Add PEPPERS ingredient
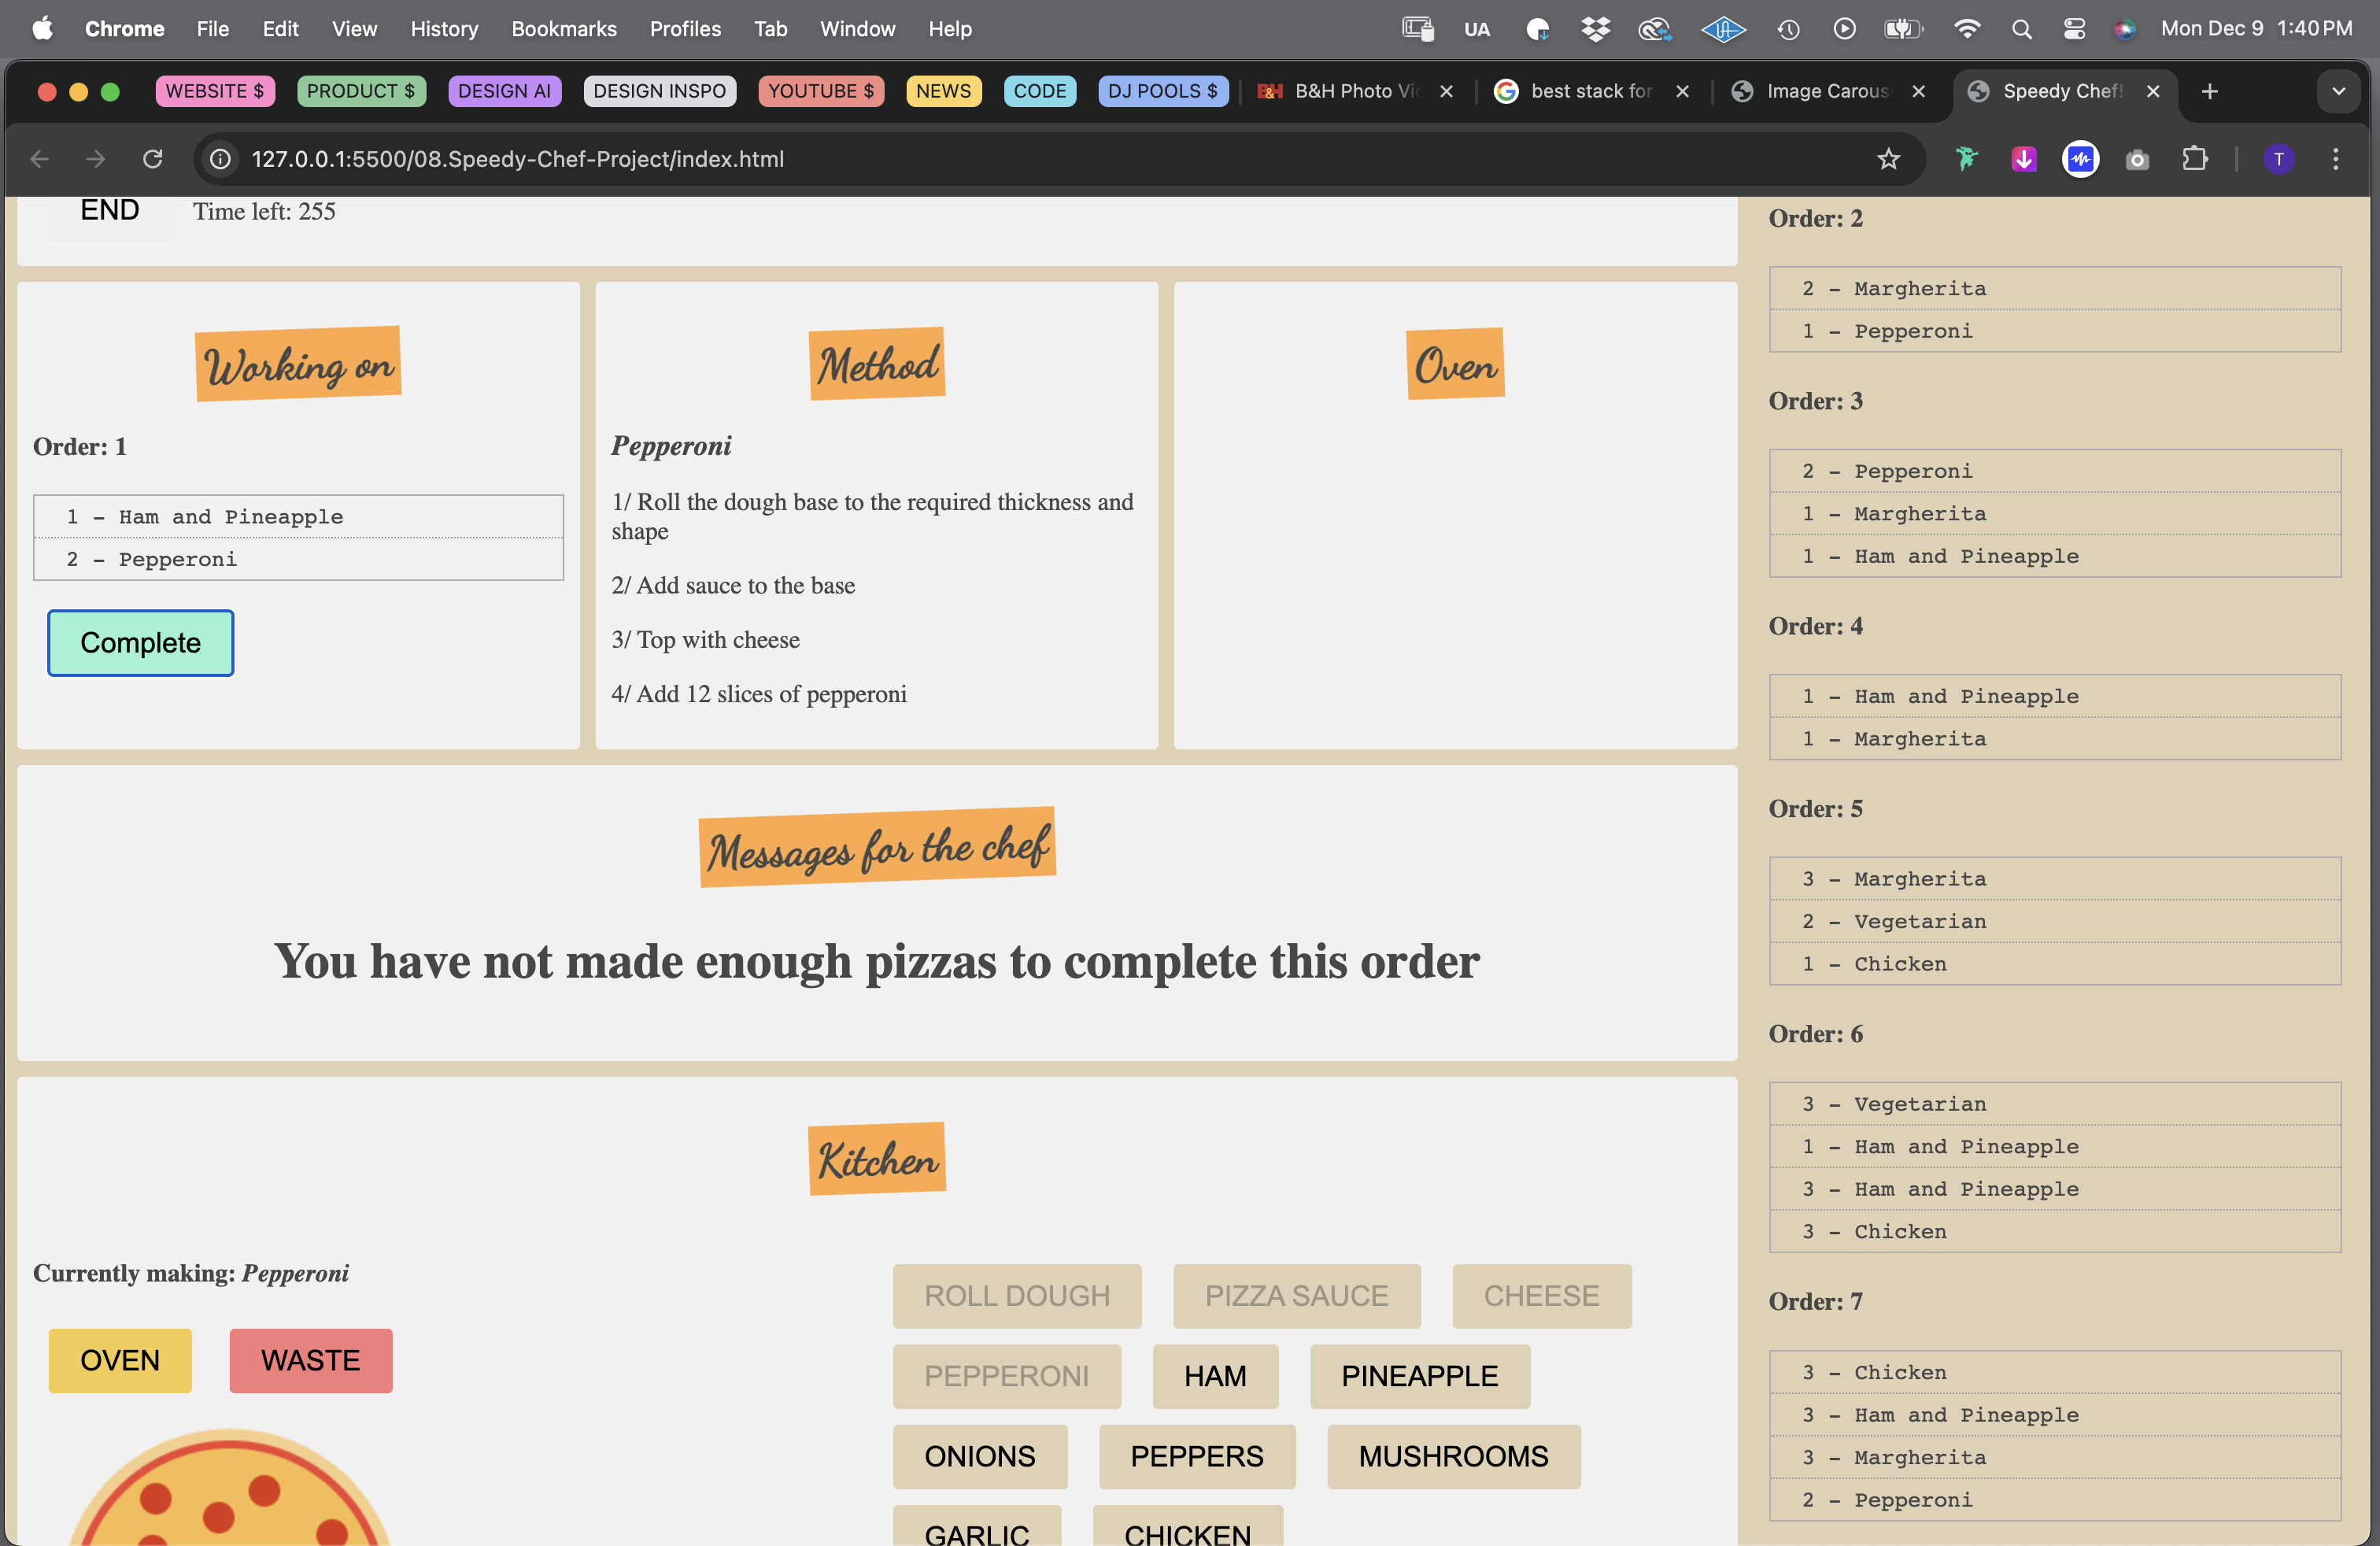 pos(1197,1456)
